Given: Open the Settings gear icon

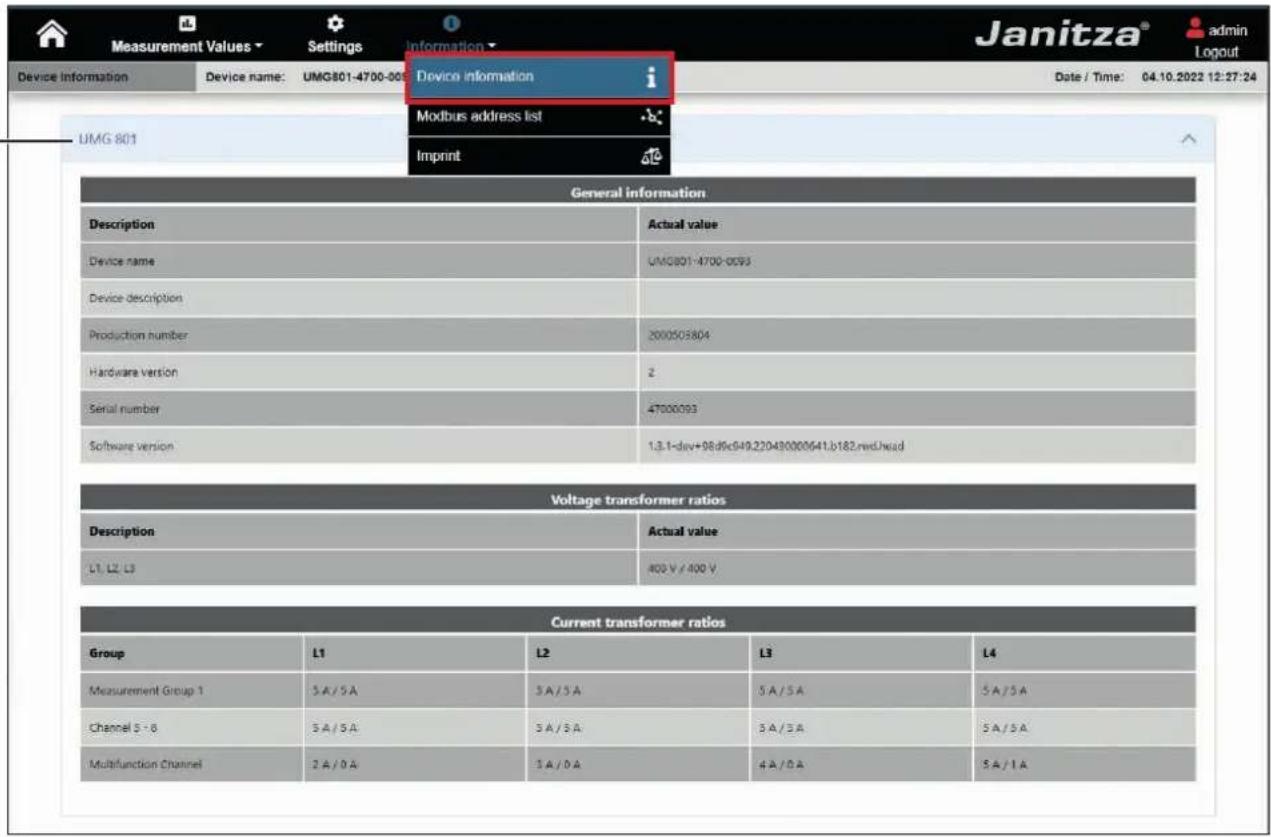Looking at the screenshot, I should click(335, 22).
